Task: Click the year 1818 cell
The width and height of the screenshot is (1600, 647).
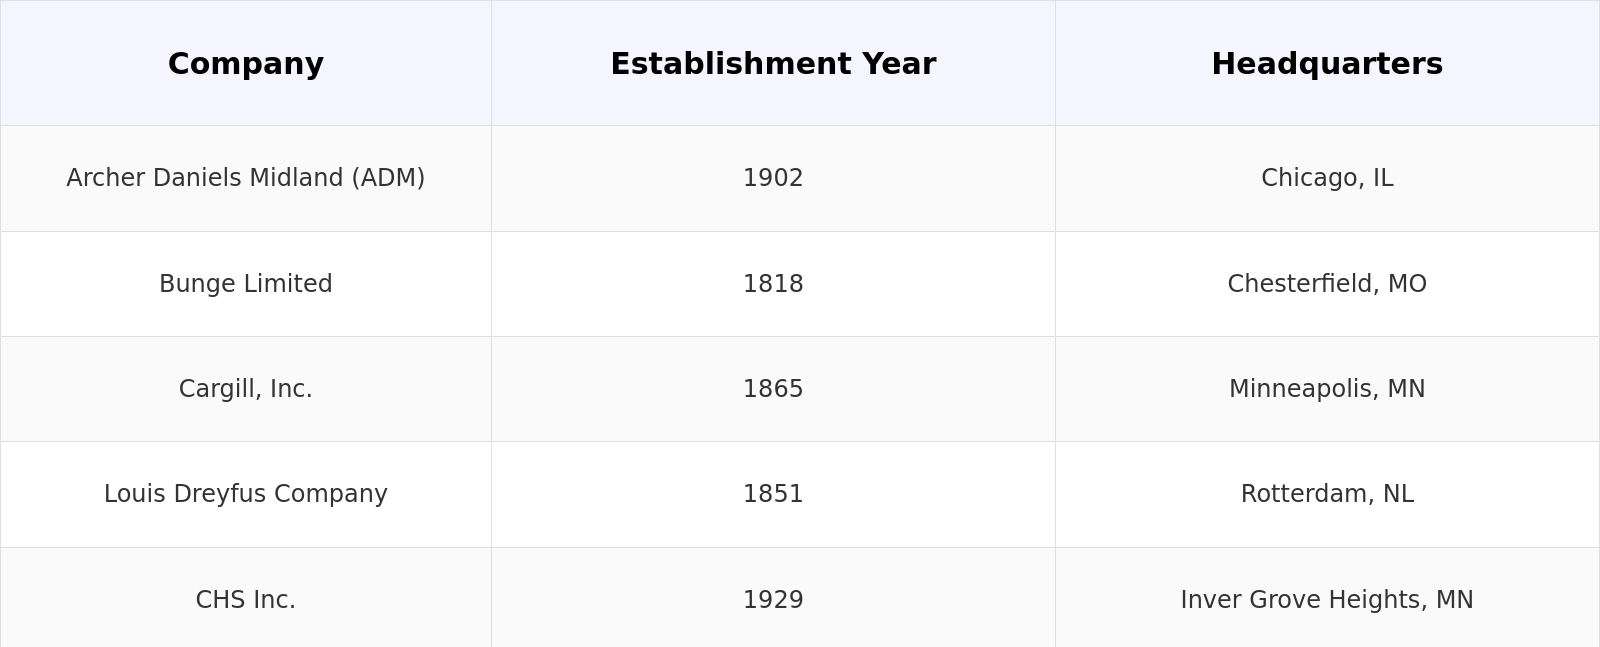Action: point(772,284)
